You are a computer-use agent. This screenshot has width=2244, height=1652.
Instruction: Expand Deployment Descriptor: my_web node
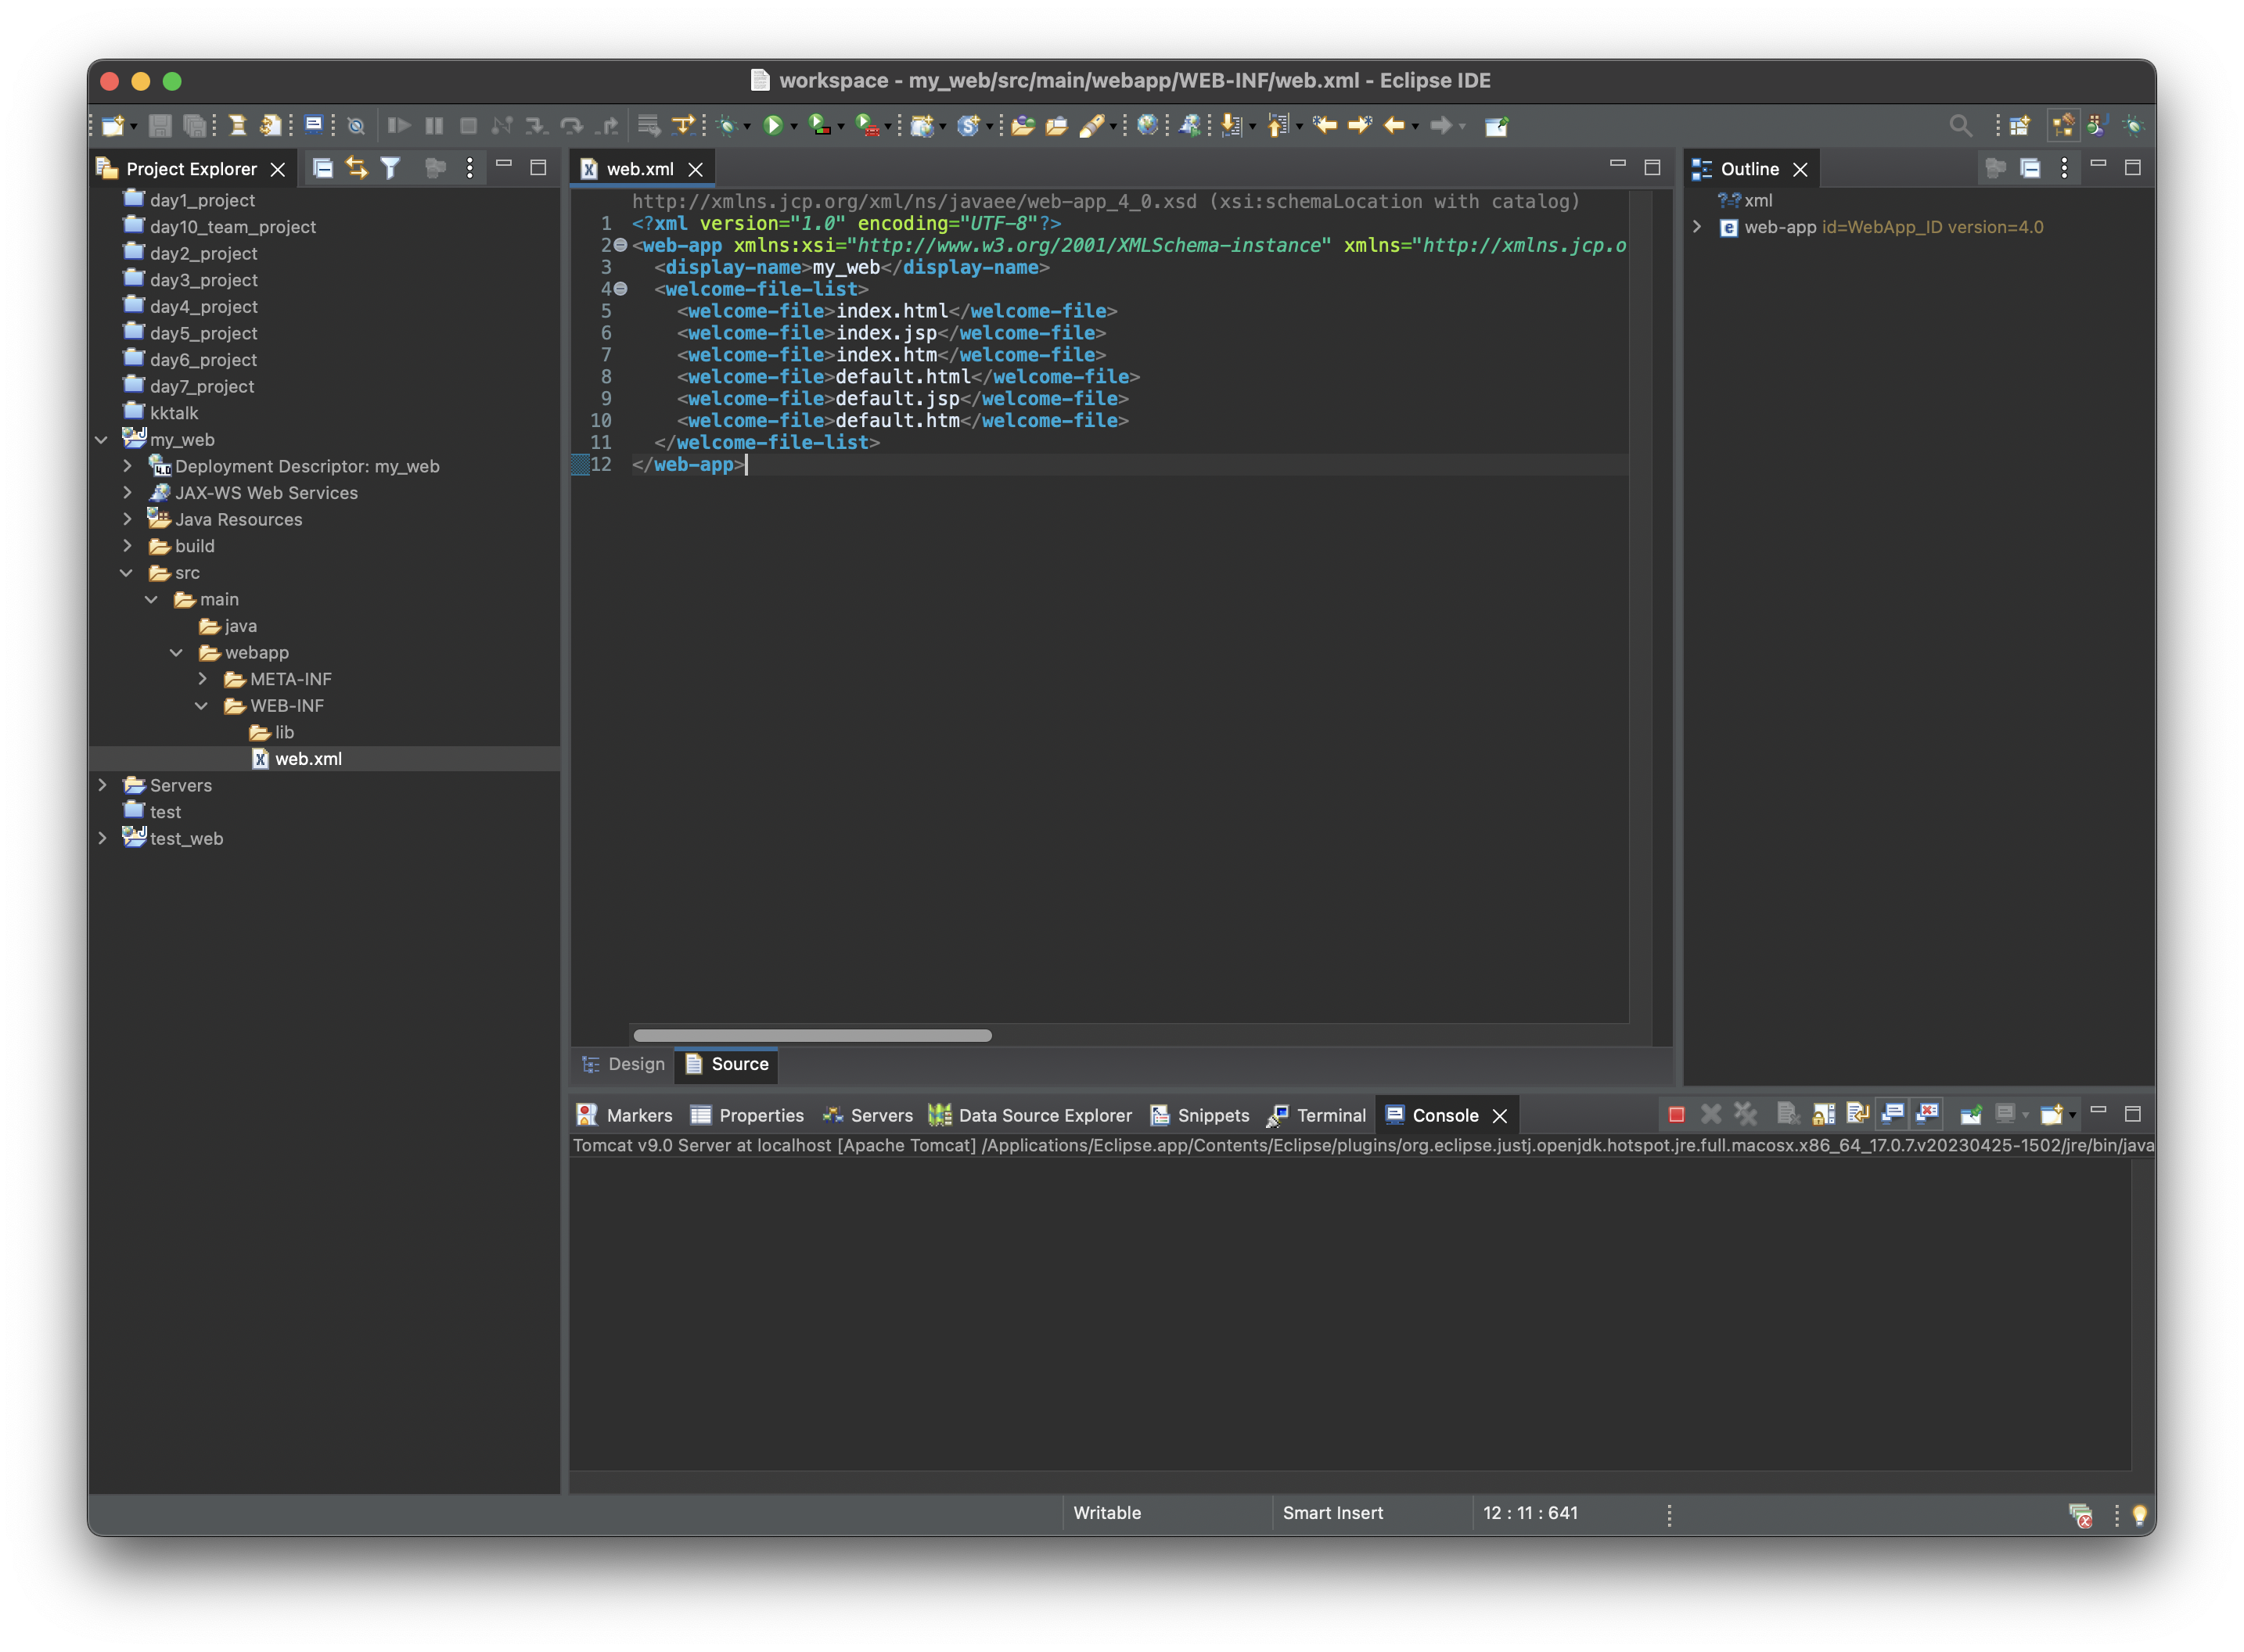(127, 466)
